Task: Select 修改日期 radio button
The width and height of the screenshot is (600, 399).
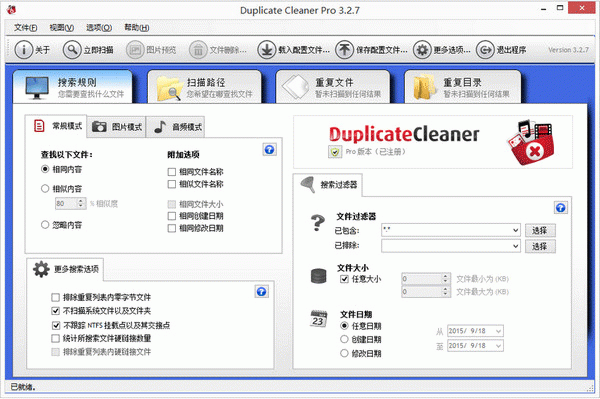Action: 344,353
